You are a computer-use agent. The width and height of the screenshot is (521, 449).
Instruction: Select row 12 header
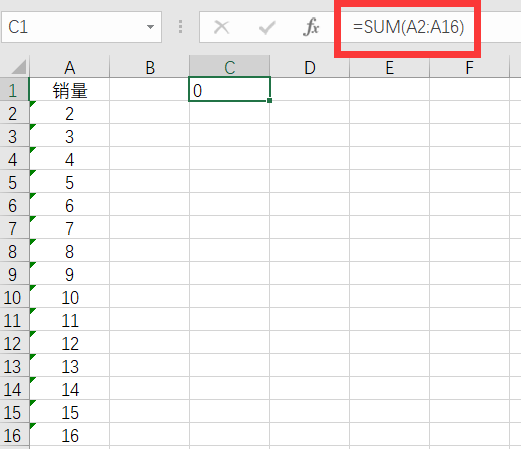pyautogui.click(x=14, y=342)
